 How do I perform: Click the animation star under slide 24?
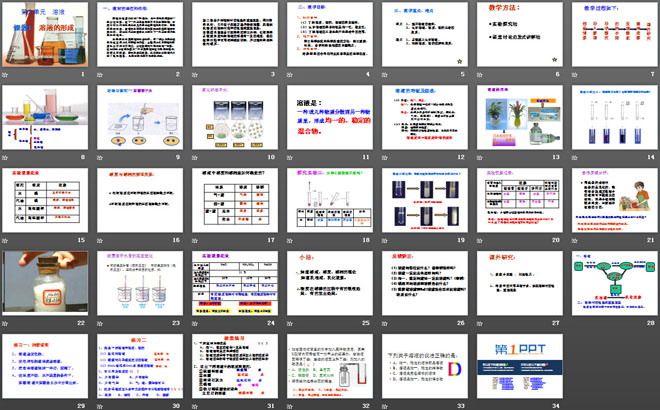[x=194, y=323]
